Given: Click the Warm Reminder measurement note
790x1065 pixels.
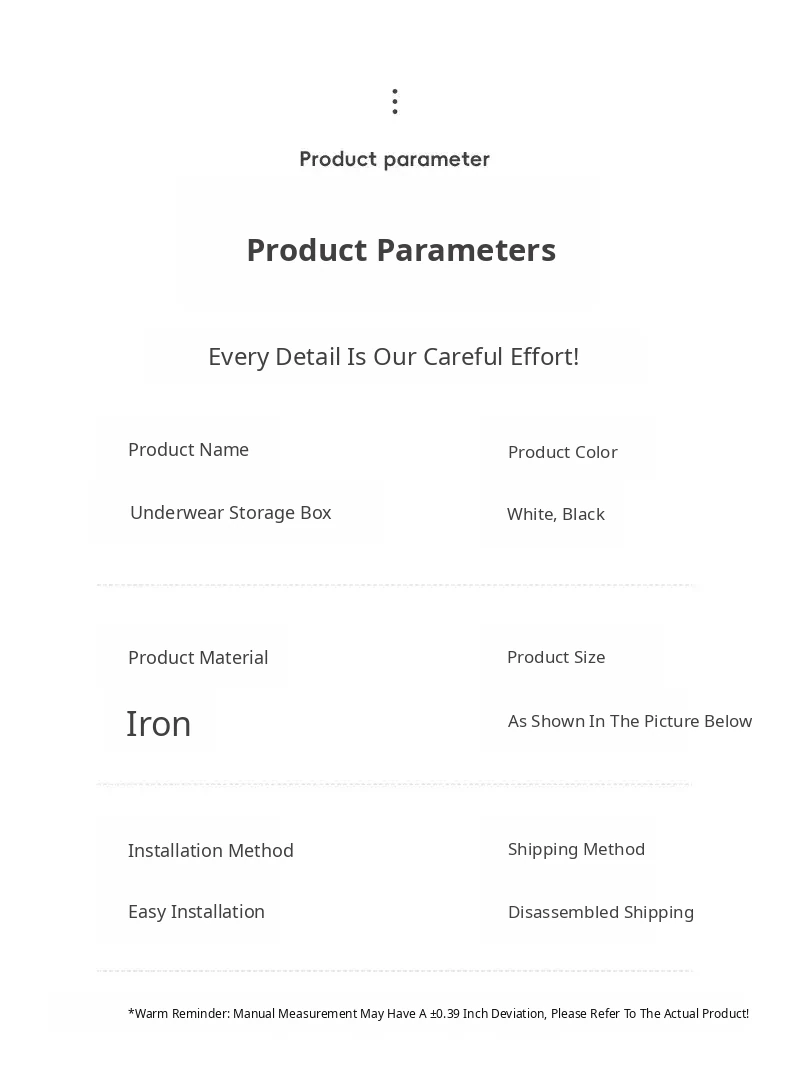Looking at the screenshot, I should point(438,1014).
